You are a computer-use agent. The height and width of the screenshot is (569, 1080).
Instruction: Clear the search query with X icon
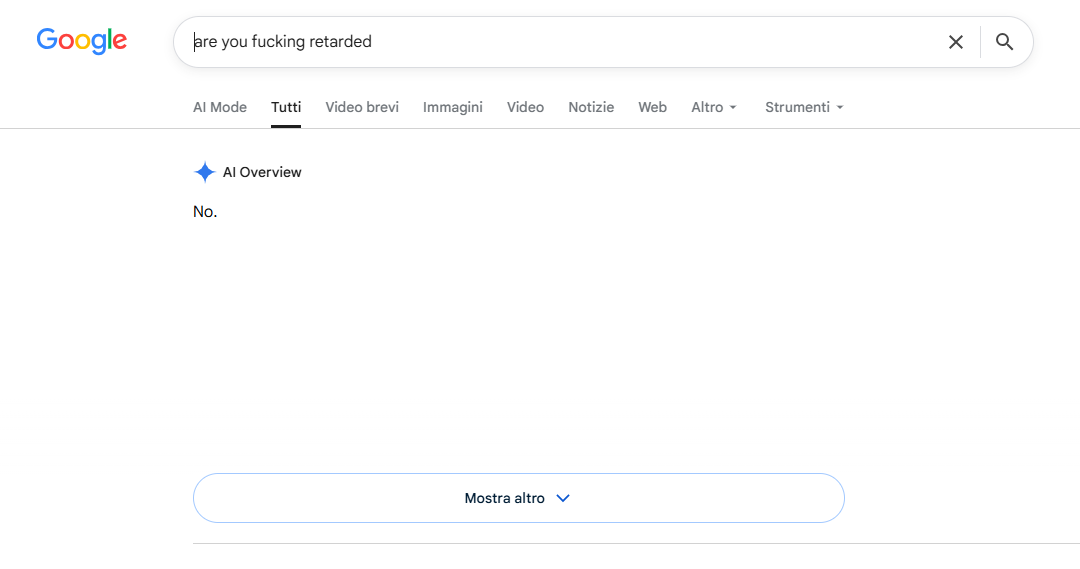[x=955, y=42]
